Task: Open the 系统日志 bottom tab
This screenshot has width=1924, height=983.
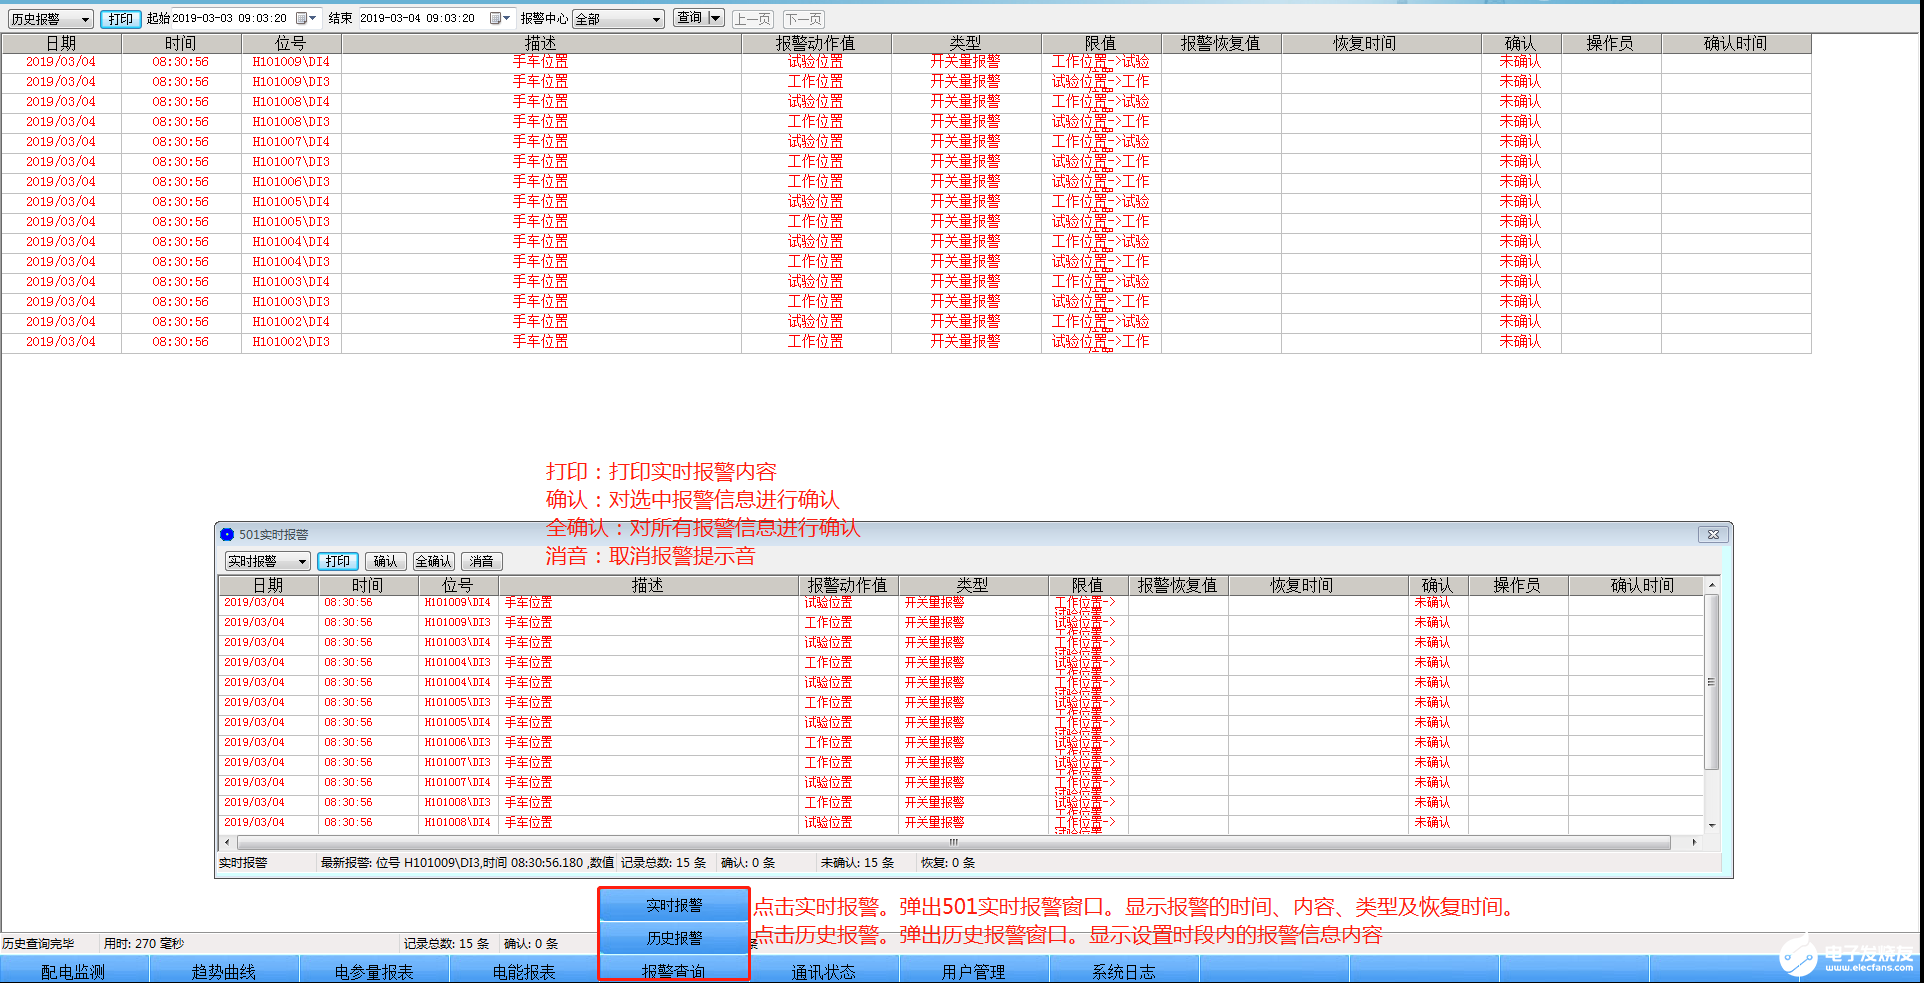Action: (1124, 971)
